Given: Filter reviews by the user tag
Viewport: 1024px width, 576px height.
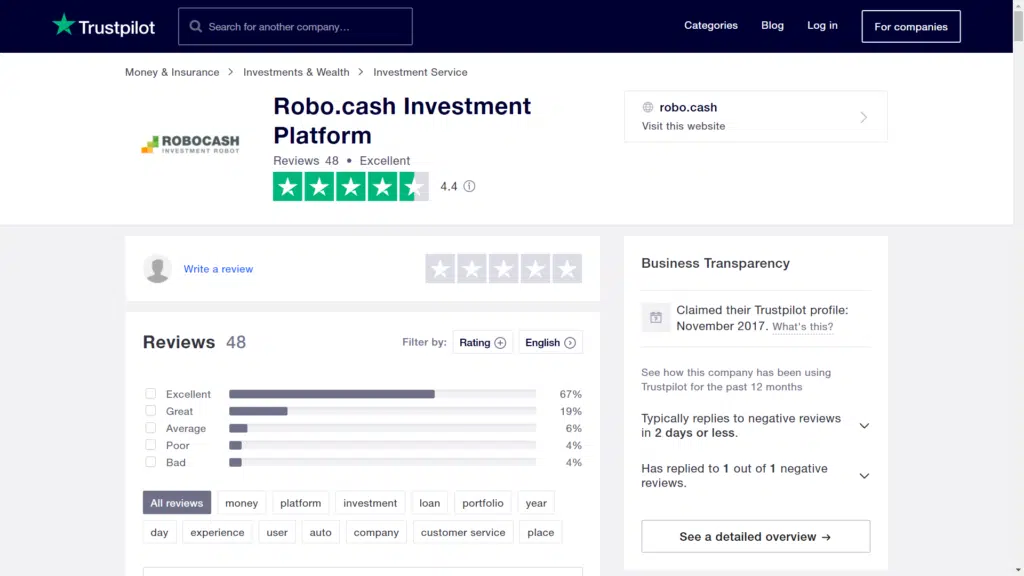Looking at the screenshot, I should pos(277,532).
